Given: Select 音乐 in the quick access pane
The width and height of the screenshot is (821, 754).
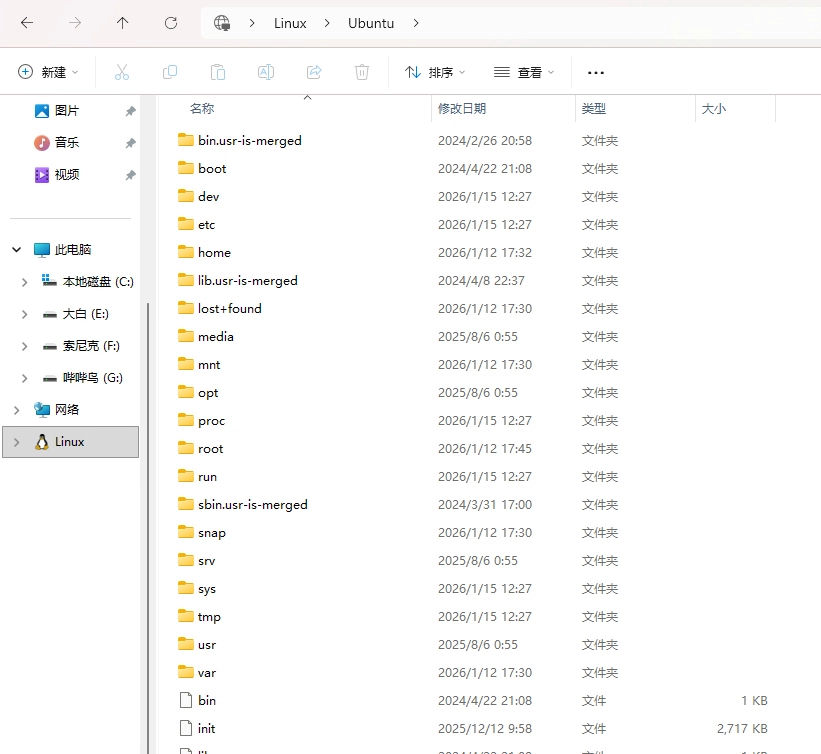Looking at the screenshot, I should (66, 143).
